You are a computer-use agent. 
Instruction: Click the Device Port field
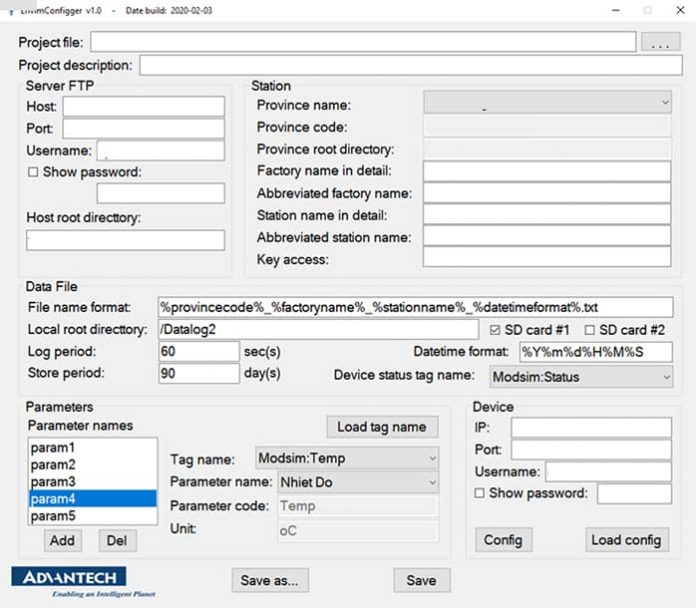tap(591, 450)
